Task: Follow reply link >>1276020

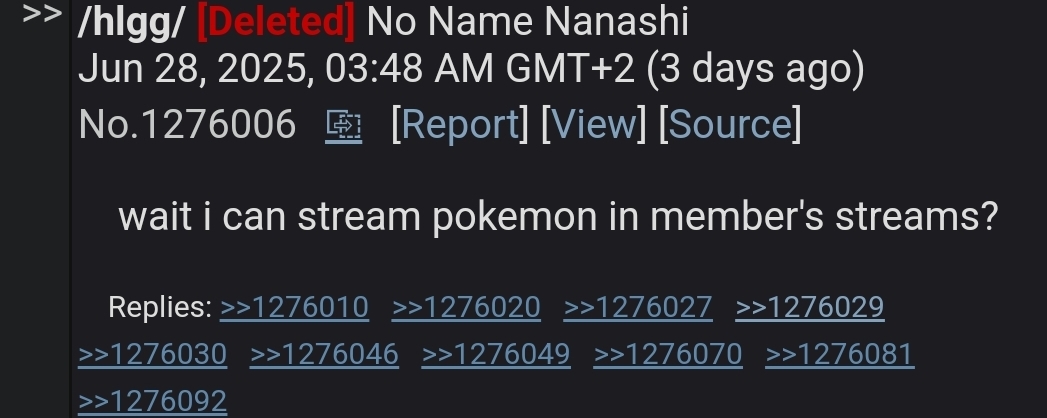Action: (x=466, y=308)
